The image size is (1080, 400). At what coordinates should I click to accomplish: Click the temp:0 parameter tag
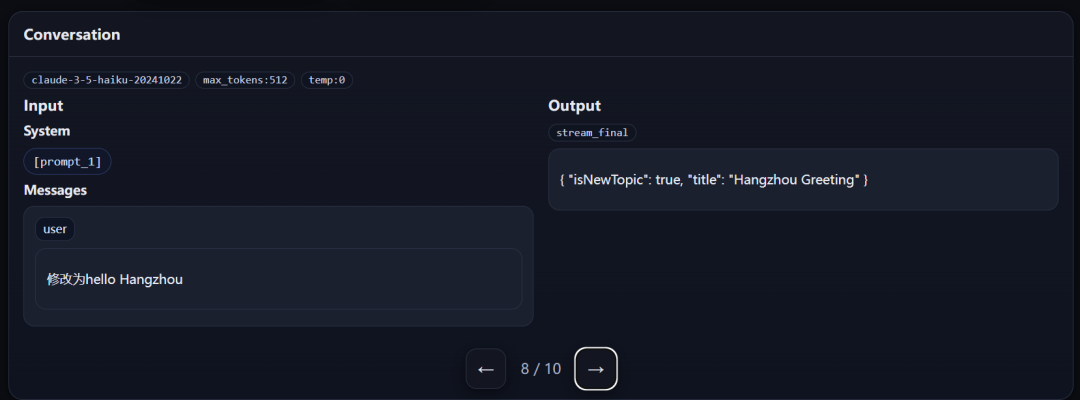[327, 80]
